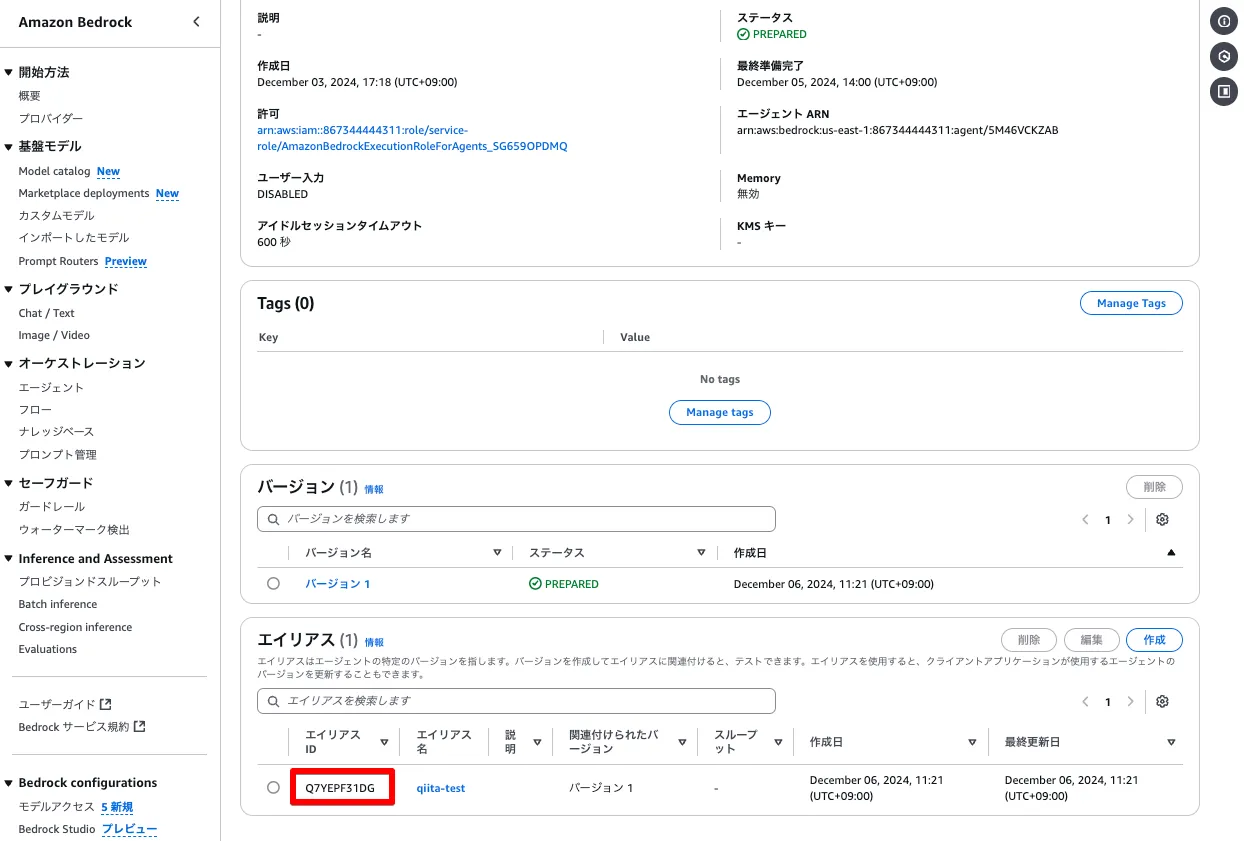Viewport: 1244px width, 841px height.
Task: Focus the バージョンを検索します search field
Action: point(516,519)
